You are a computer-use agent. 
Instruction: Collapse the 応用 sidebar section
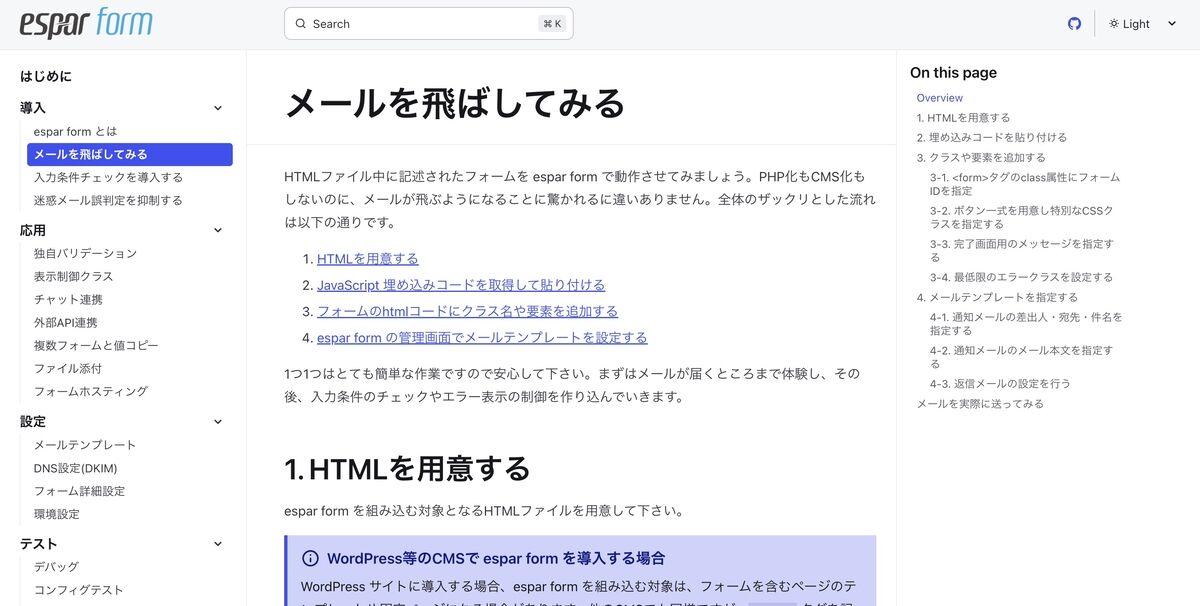point(218,230)
